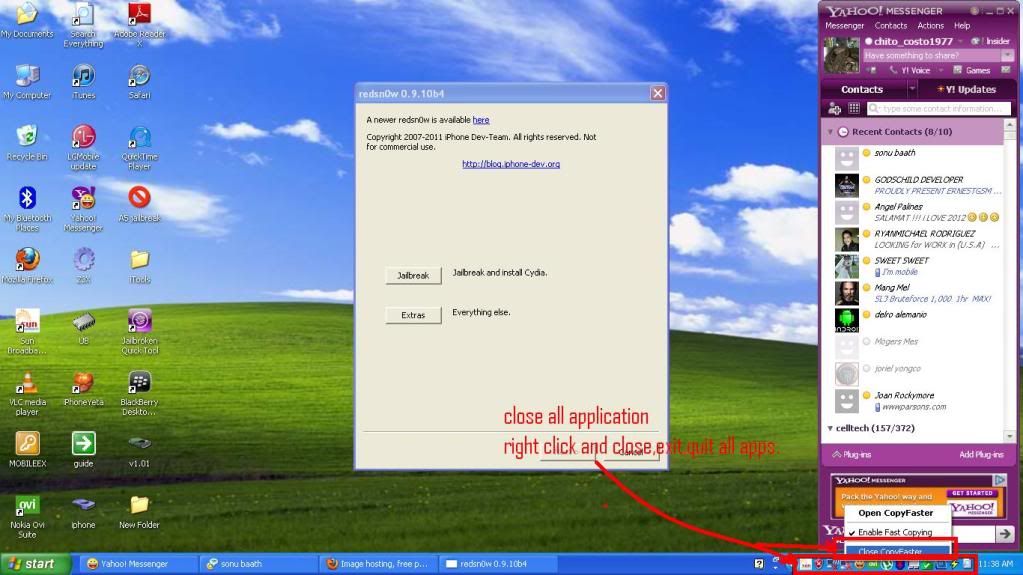
Task: Select the Sun Broadband shortcut
Action: coord(27,332)
